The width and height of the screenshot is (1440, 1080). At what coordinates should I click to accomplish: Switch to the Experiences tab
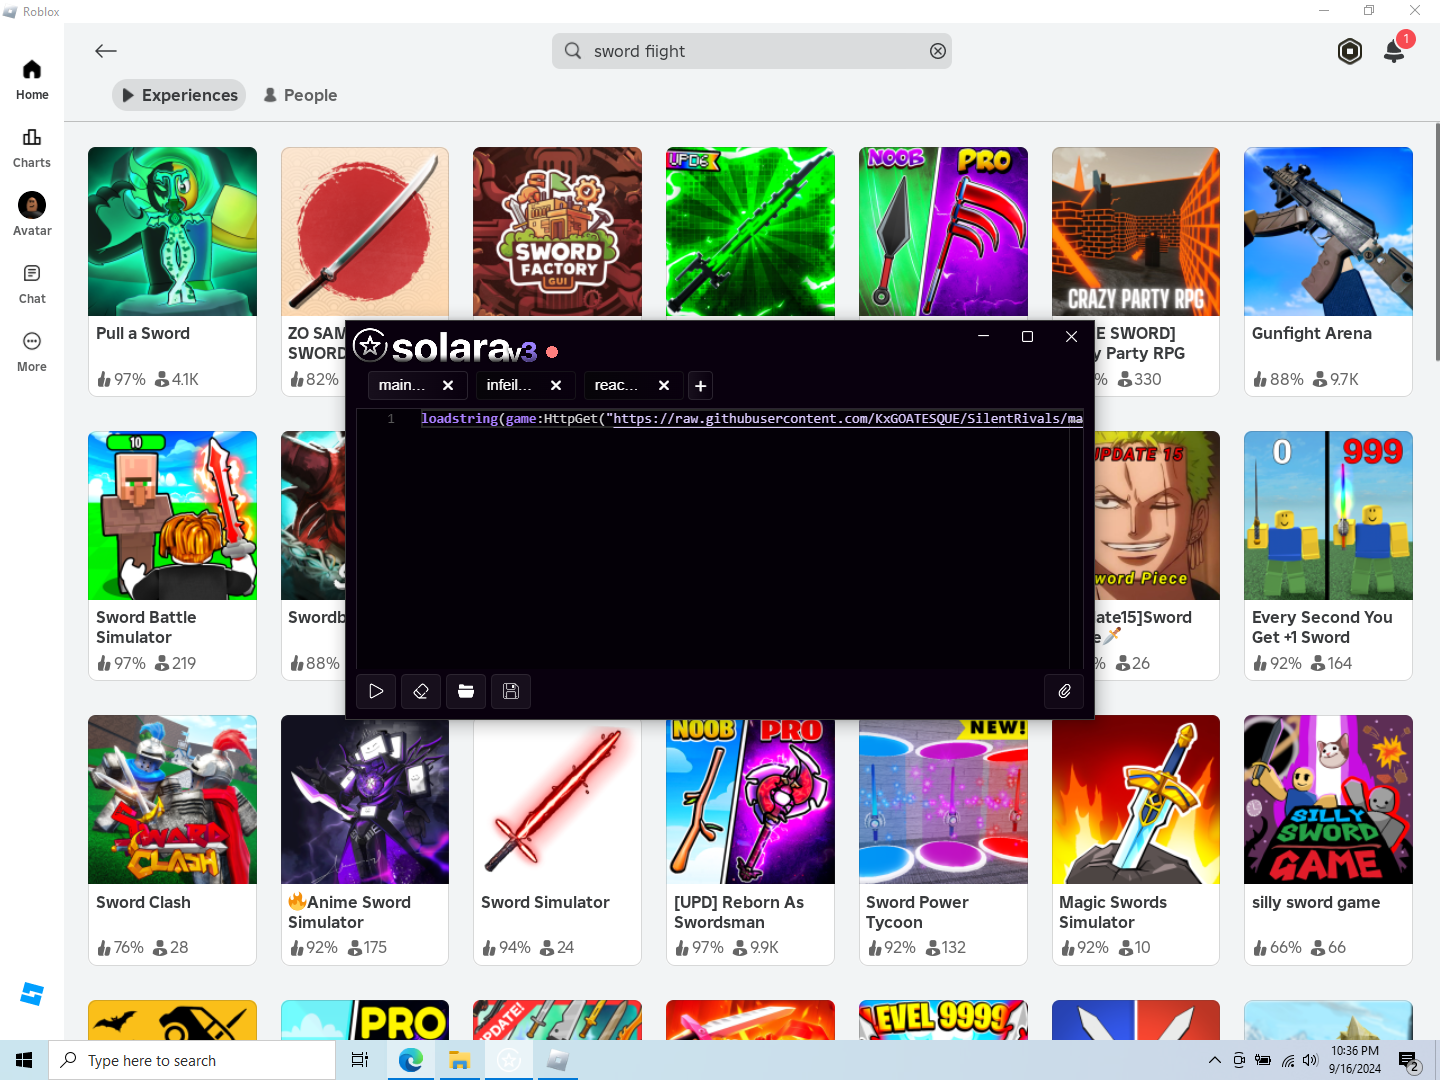click(x=179, y=95)
